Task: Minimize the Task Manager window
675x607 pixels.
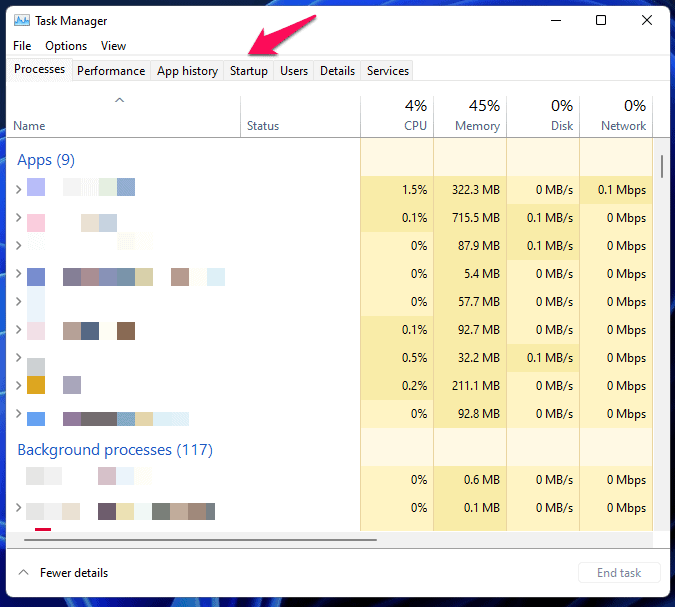Action: pos(556,20)
